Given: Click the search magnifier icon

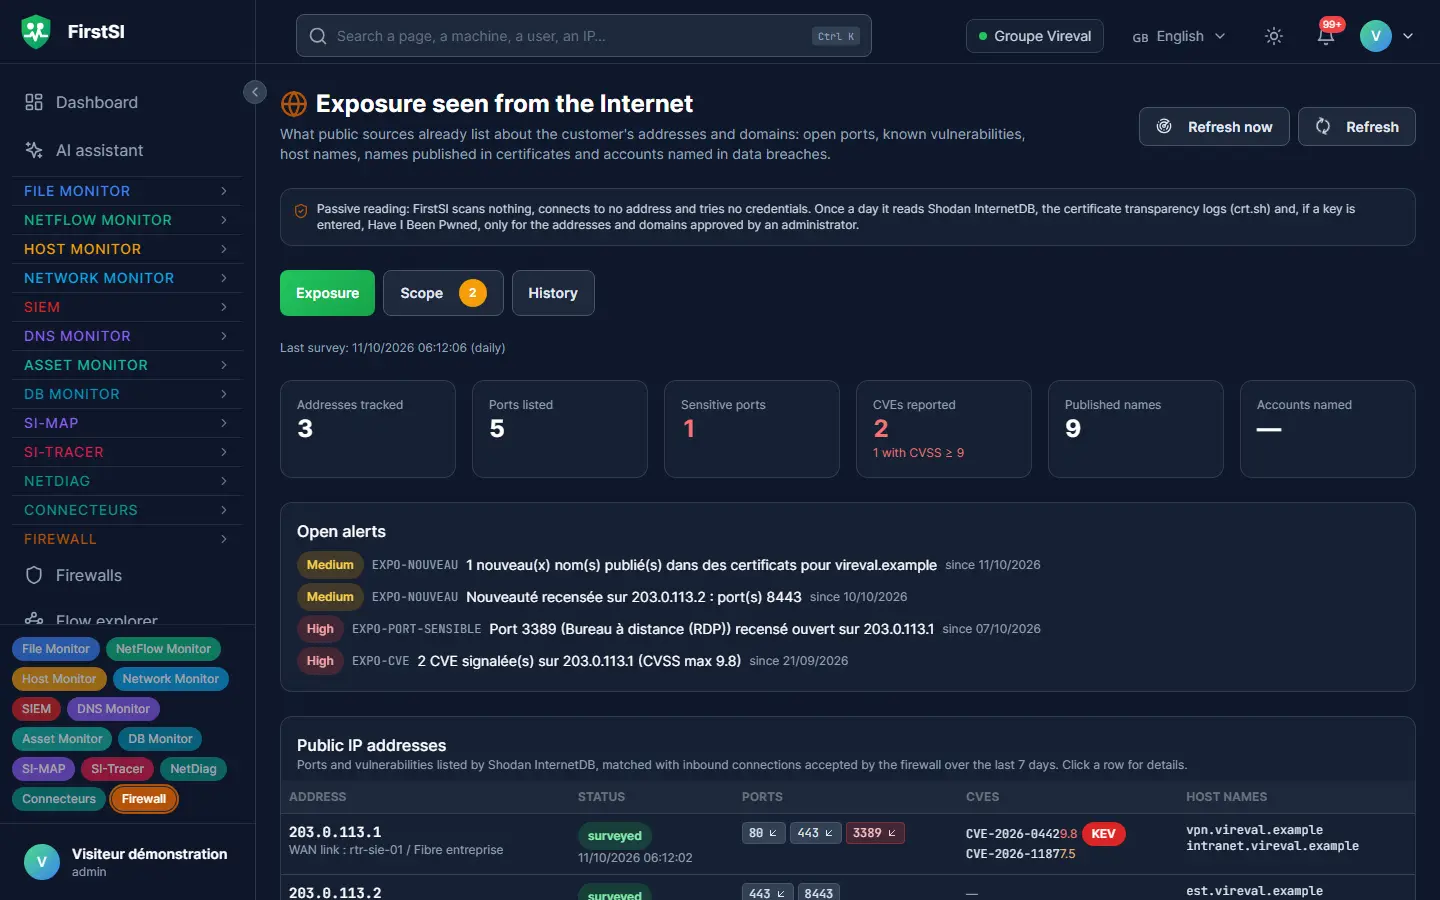Looking at the screenshot, I should pos(318,36).
